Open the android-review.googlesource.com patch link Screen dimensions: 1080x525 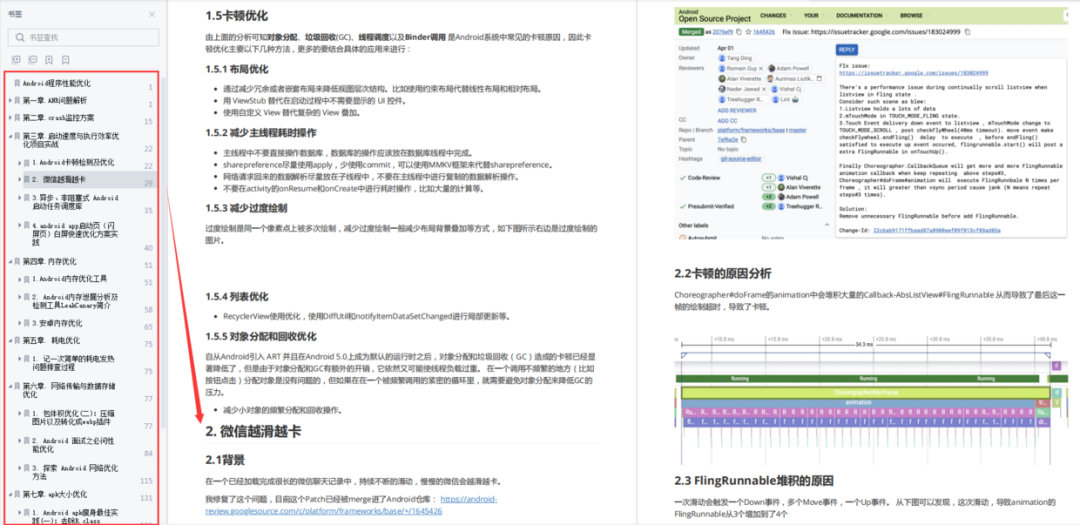point(351,505)
